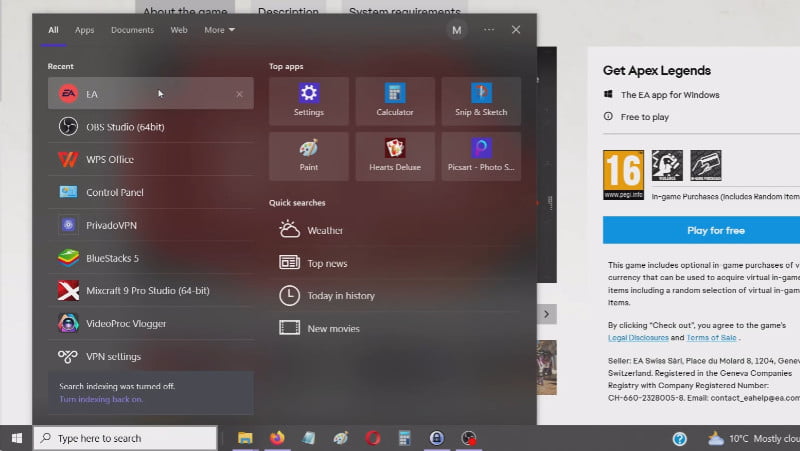
Task: Run the Top news quick search
Action: click(x=397, y=263)
